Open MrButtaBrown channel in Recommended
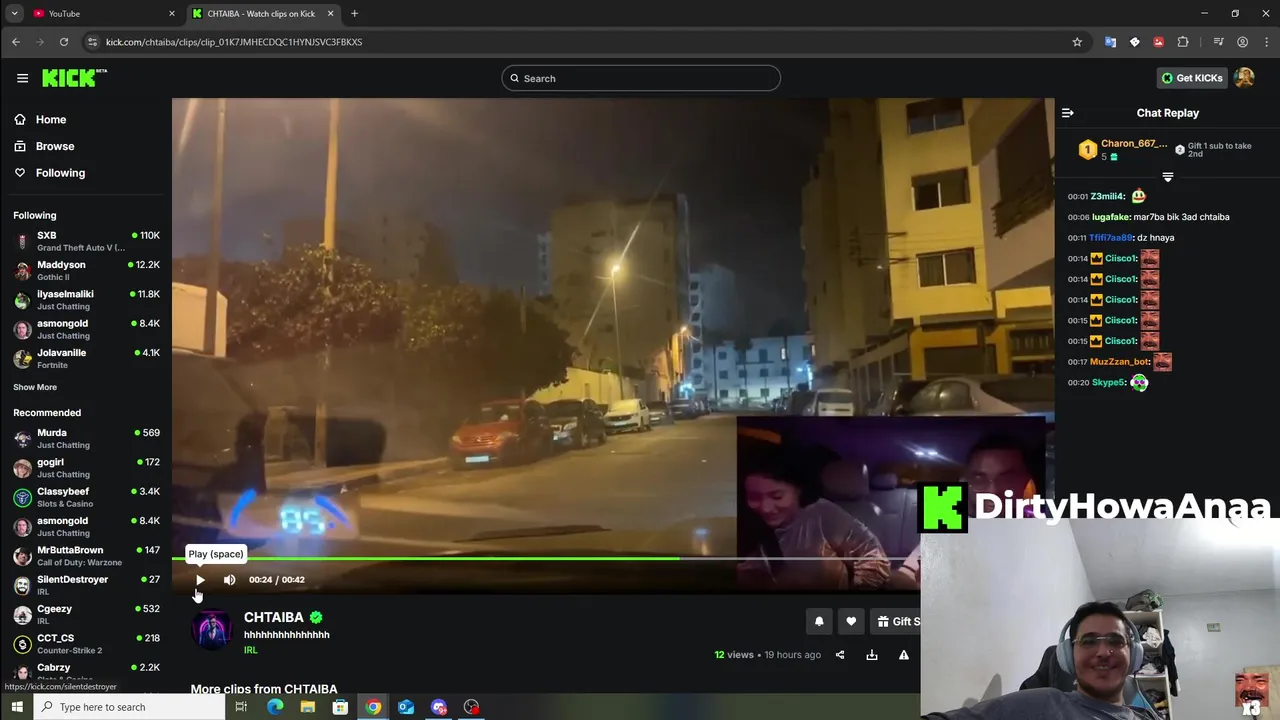The image size is (1280, 720). click(x=86, y=556)
